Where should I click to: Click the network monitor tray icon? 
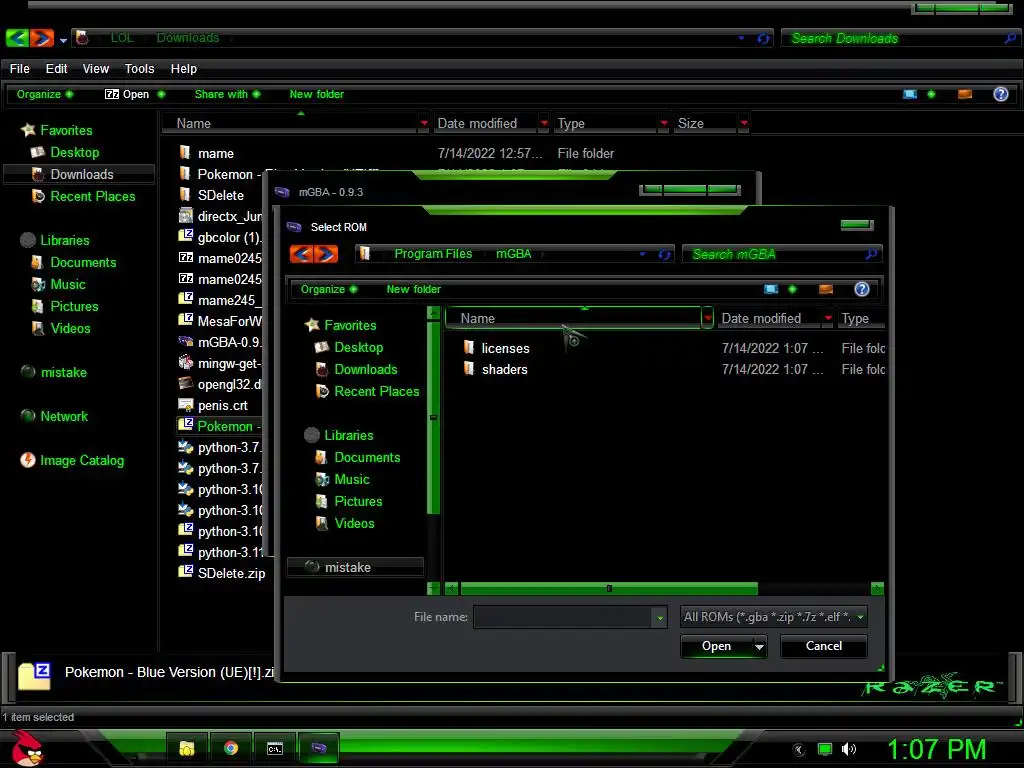click(825, 749)
